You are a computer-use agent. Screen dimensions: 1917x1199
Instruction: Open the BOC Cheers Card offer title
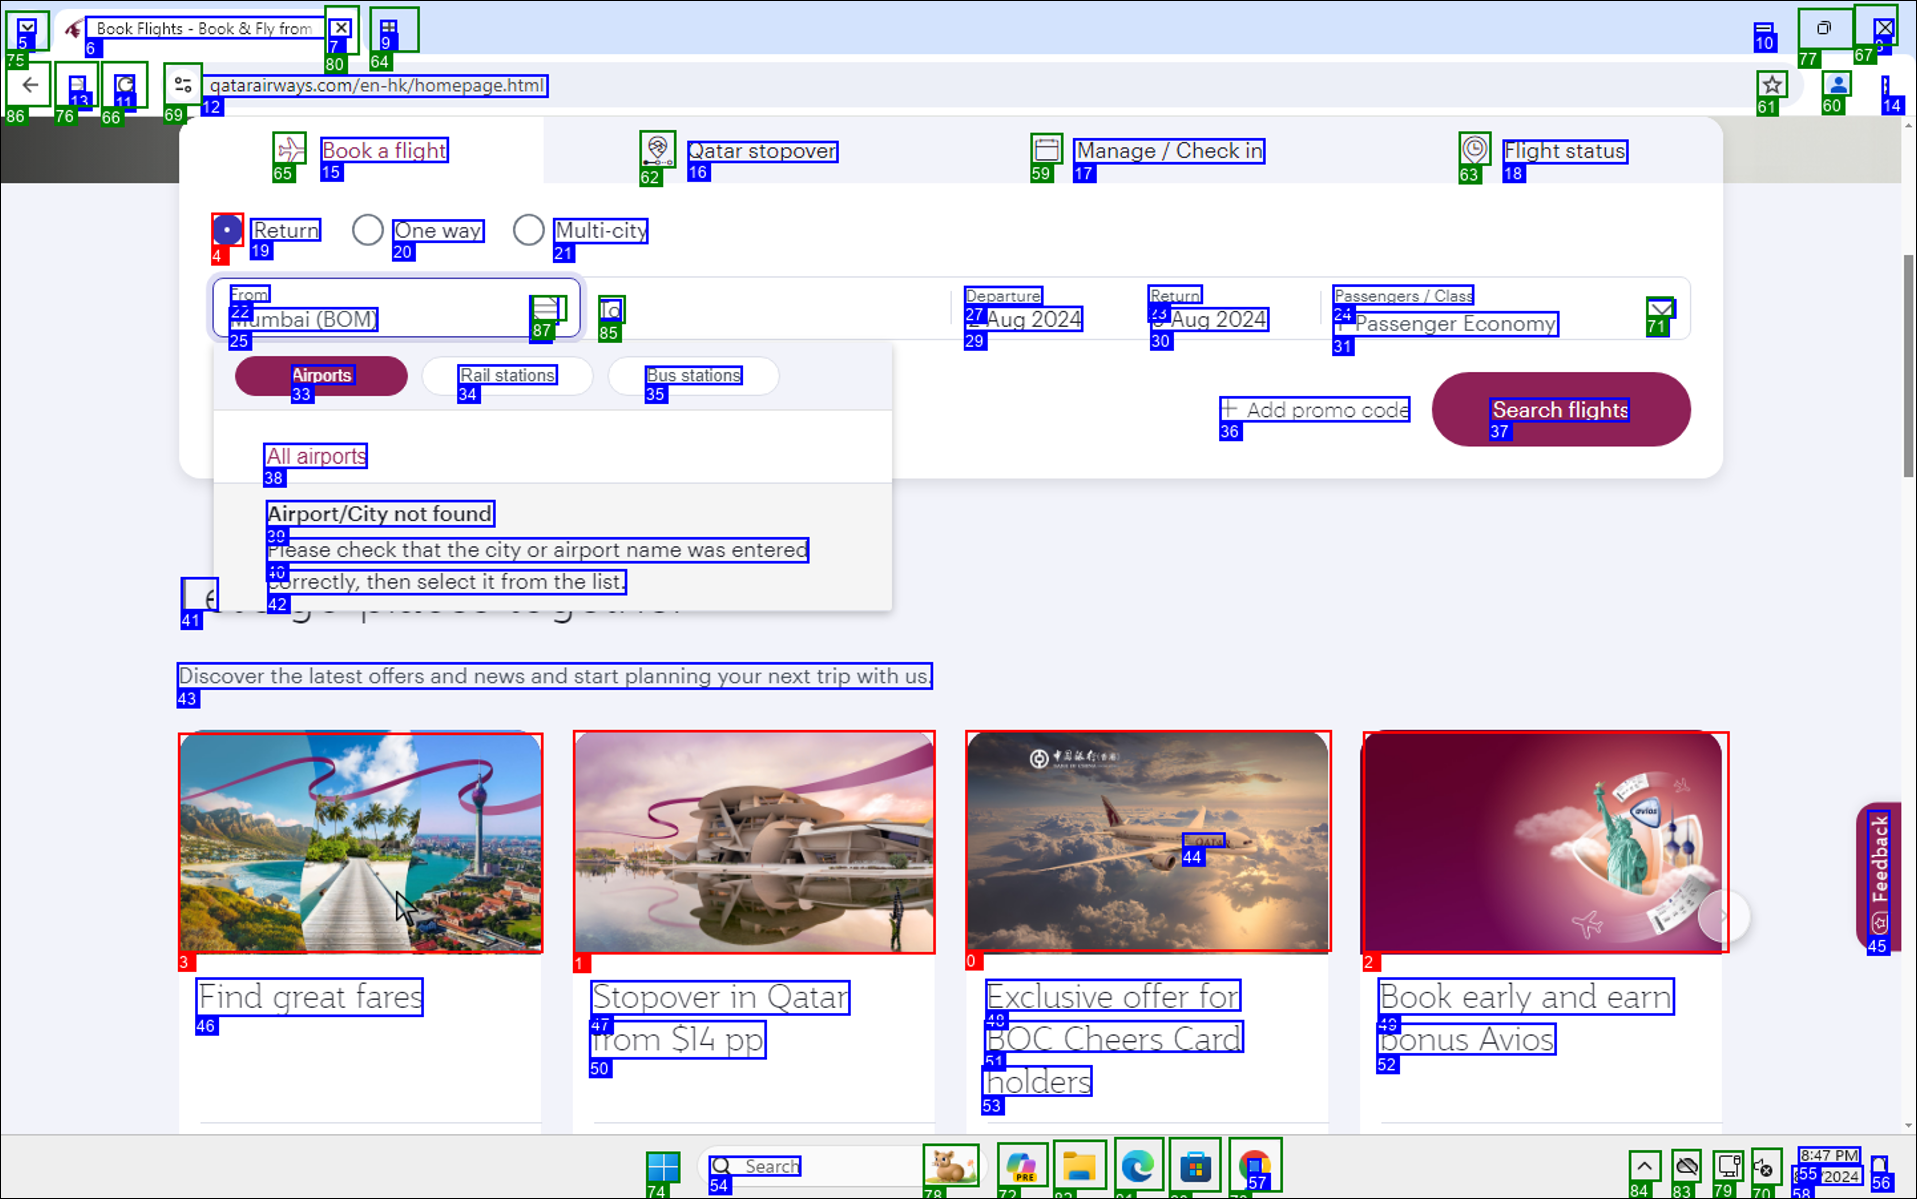pyautogui.click(x=1113, y=1039)
